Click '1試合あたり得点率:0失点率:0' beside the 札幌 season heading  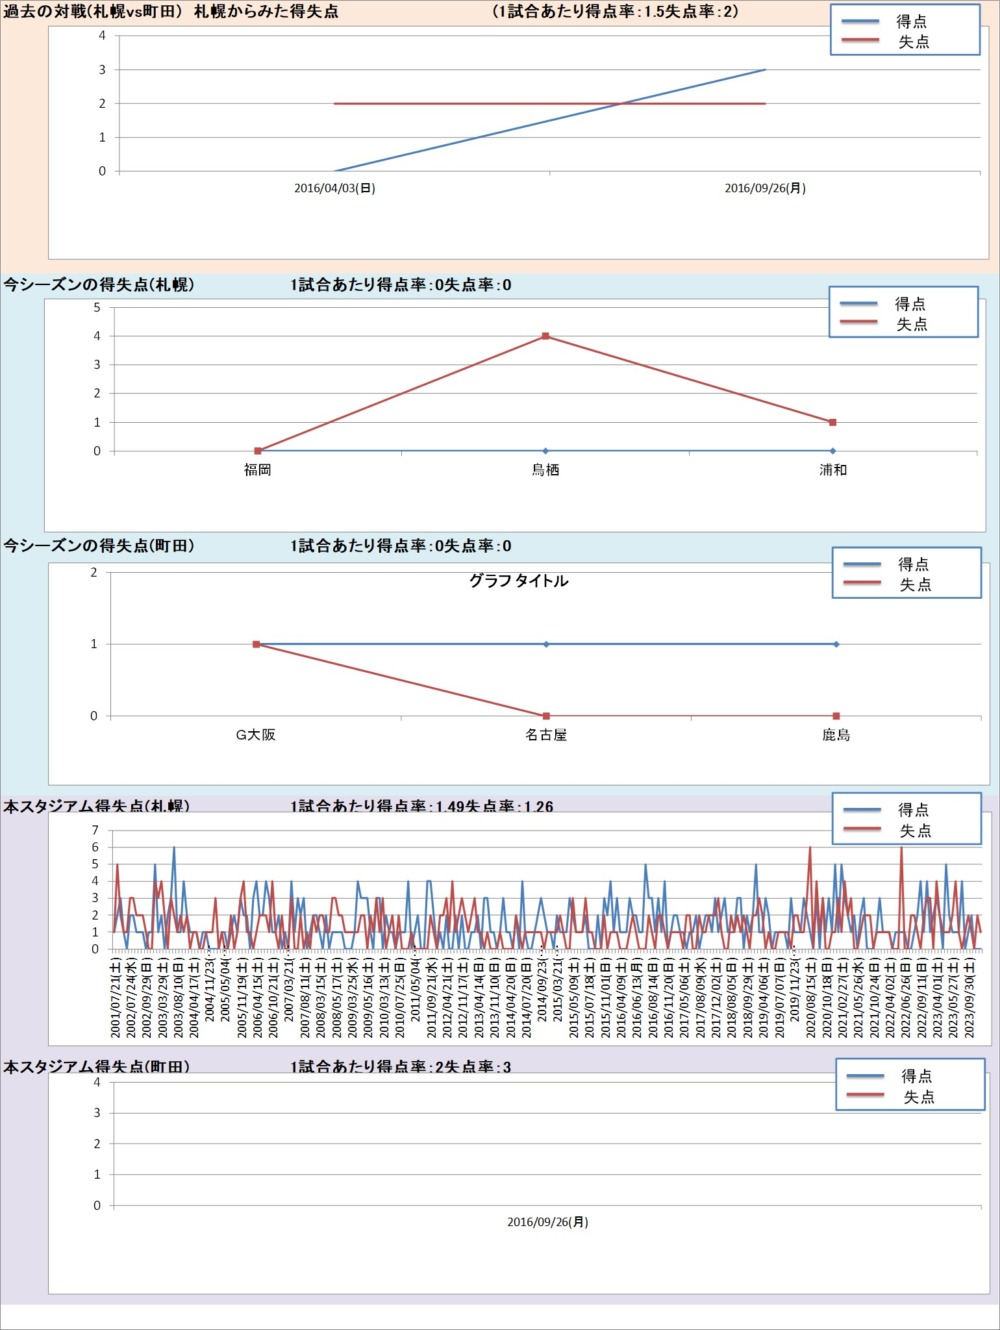[x=401, y=285]
